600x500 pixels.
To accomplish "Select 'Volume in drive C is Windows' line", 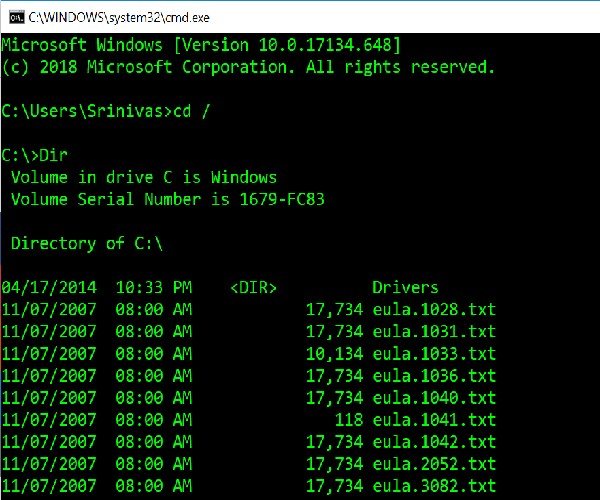I will [144, 177].
